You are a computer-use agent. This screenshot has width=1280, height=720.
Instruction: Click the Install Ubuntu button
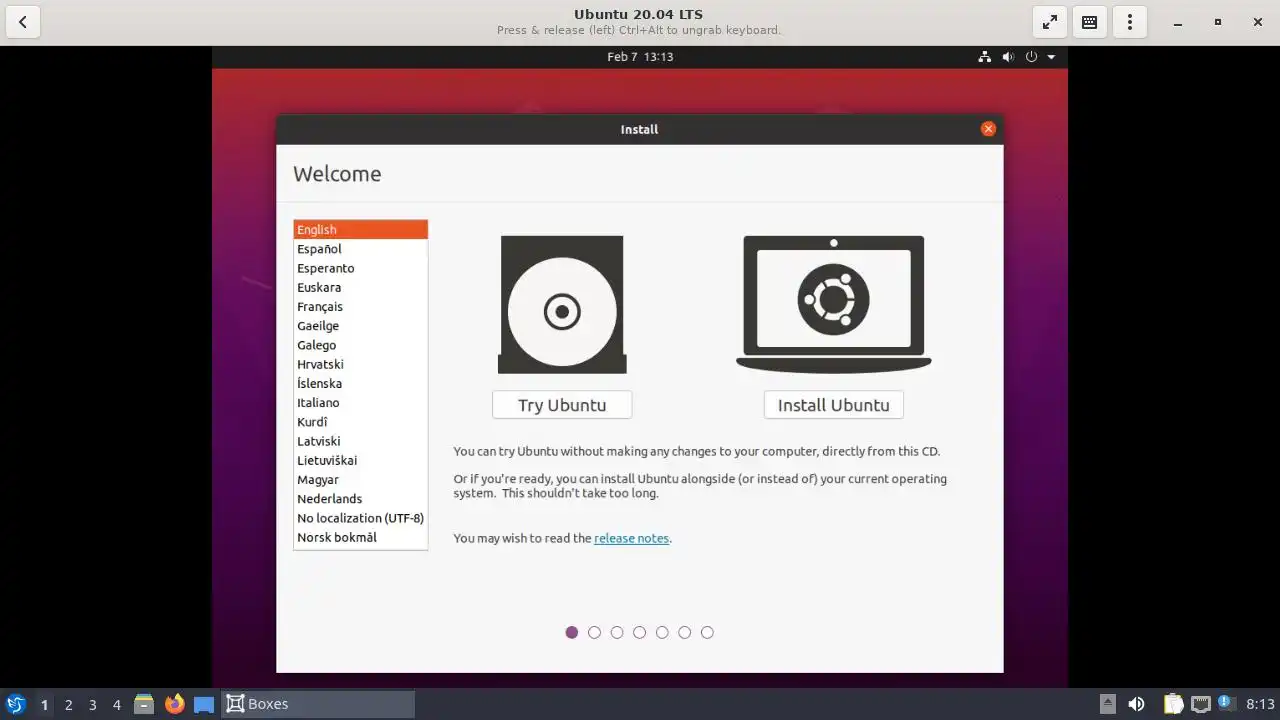[x=833, y=405]
